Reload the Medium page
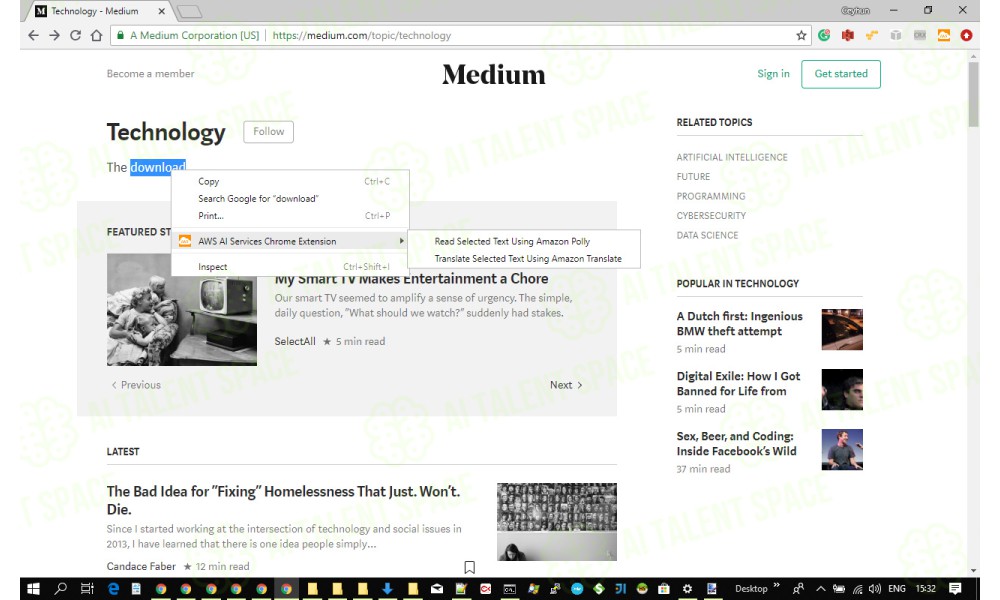1000x600 pixels. click(75, 36)
